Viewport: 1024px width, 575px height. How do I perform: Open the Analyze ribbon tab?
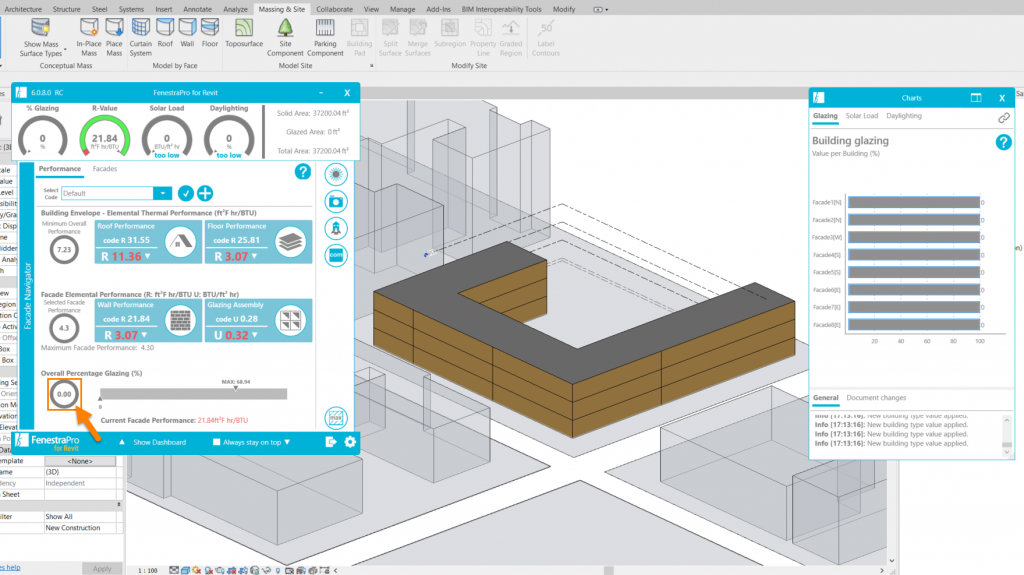click(235, 9)
